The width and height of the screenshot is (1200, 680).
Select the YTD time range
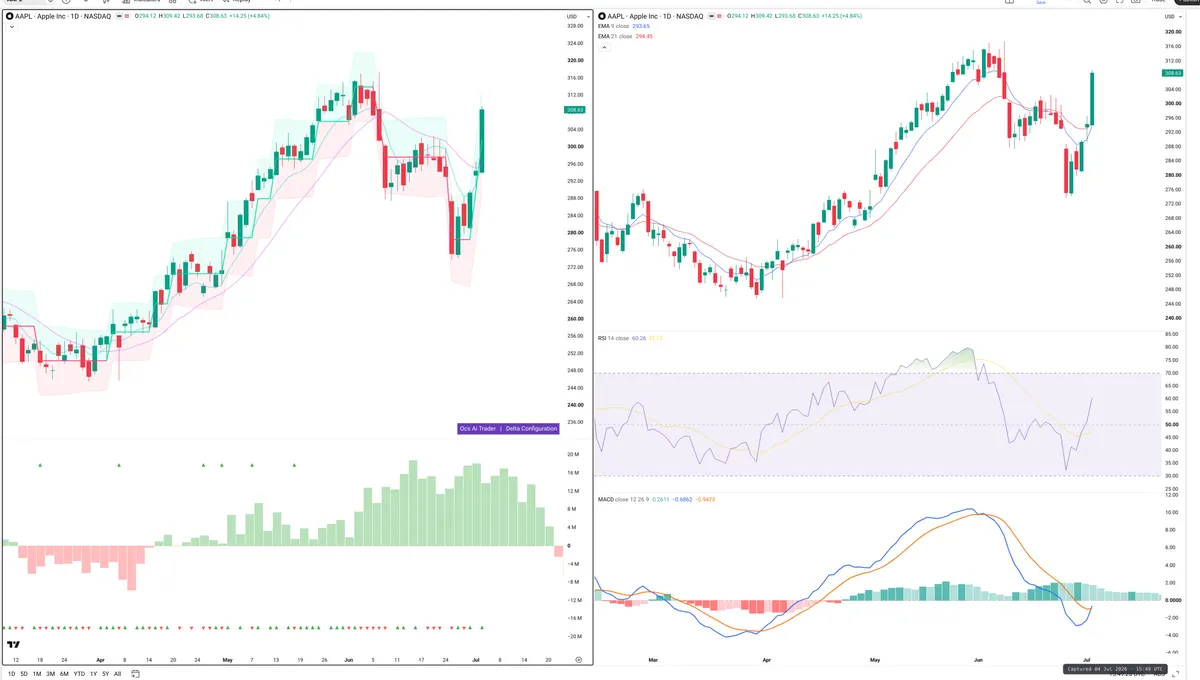point(79,674)
